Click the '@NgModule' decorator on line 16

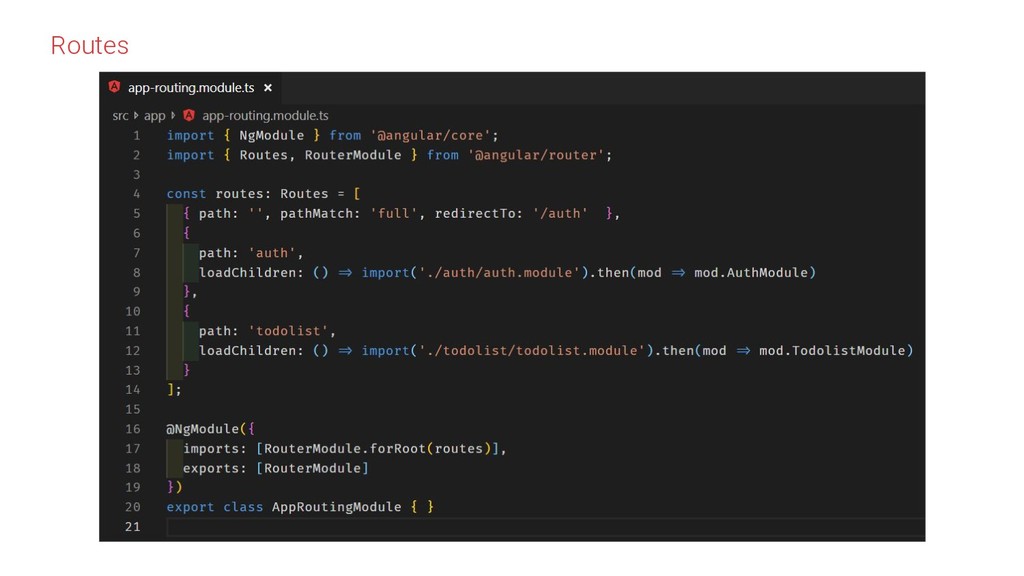click(202, 429)
